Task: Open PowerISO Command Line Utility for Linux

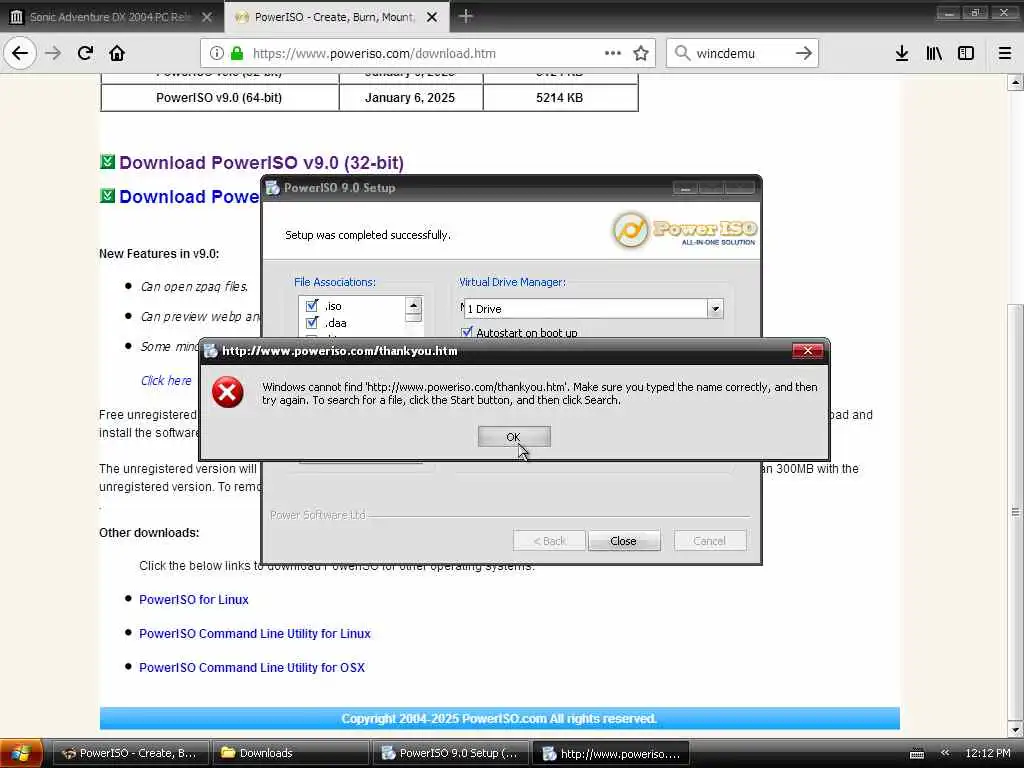Action: [x=255, y=633]
